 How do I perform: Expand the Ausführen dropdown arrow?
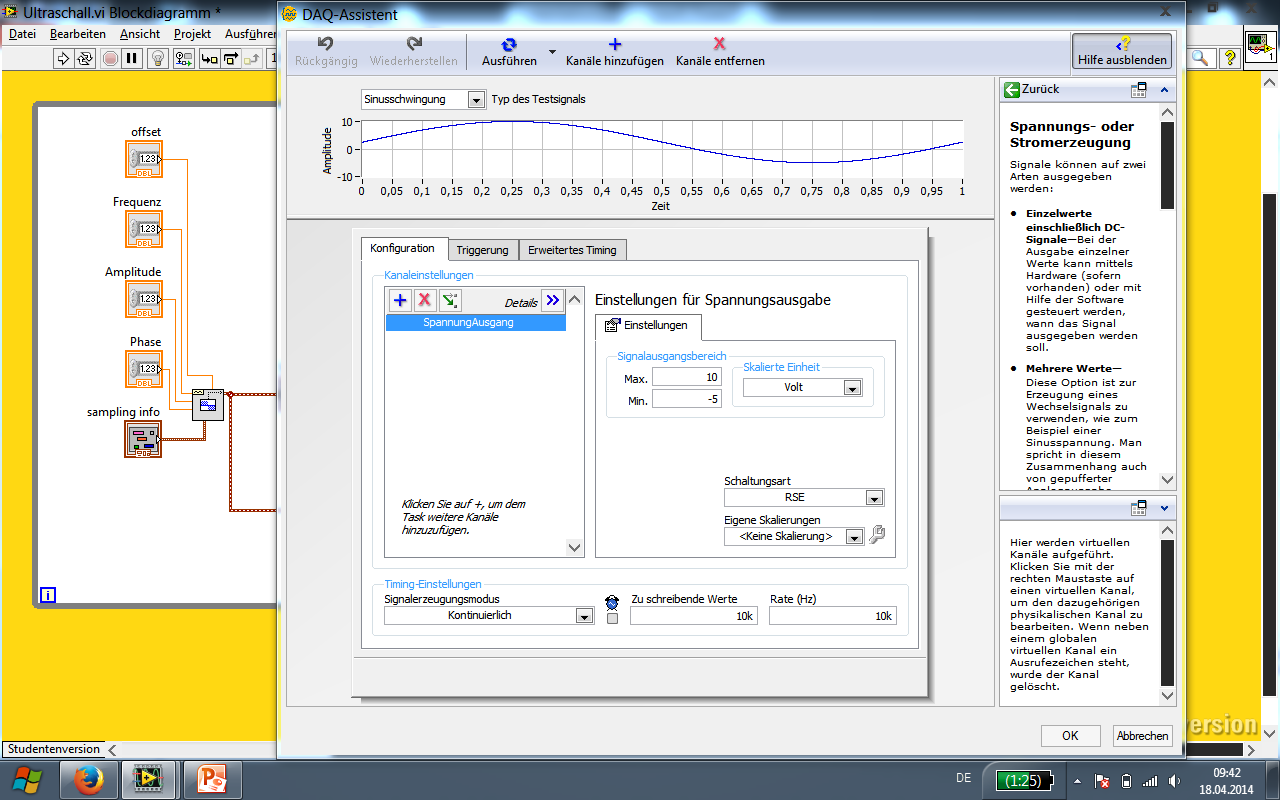[x=552, y=52]
